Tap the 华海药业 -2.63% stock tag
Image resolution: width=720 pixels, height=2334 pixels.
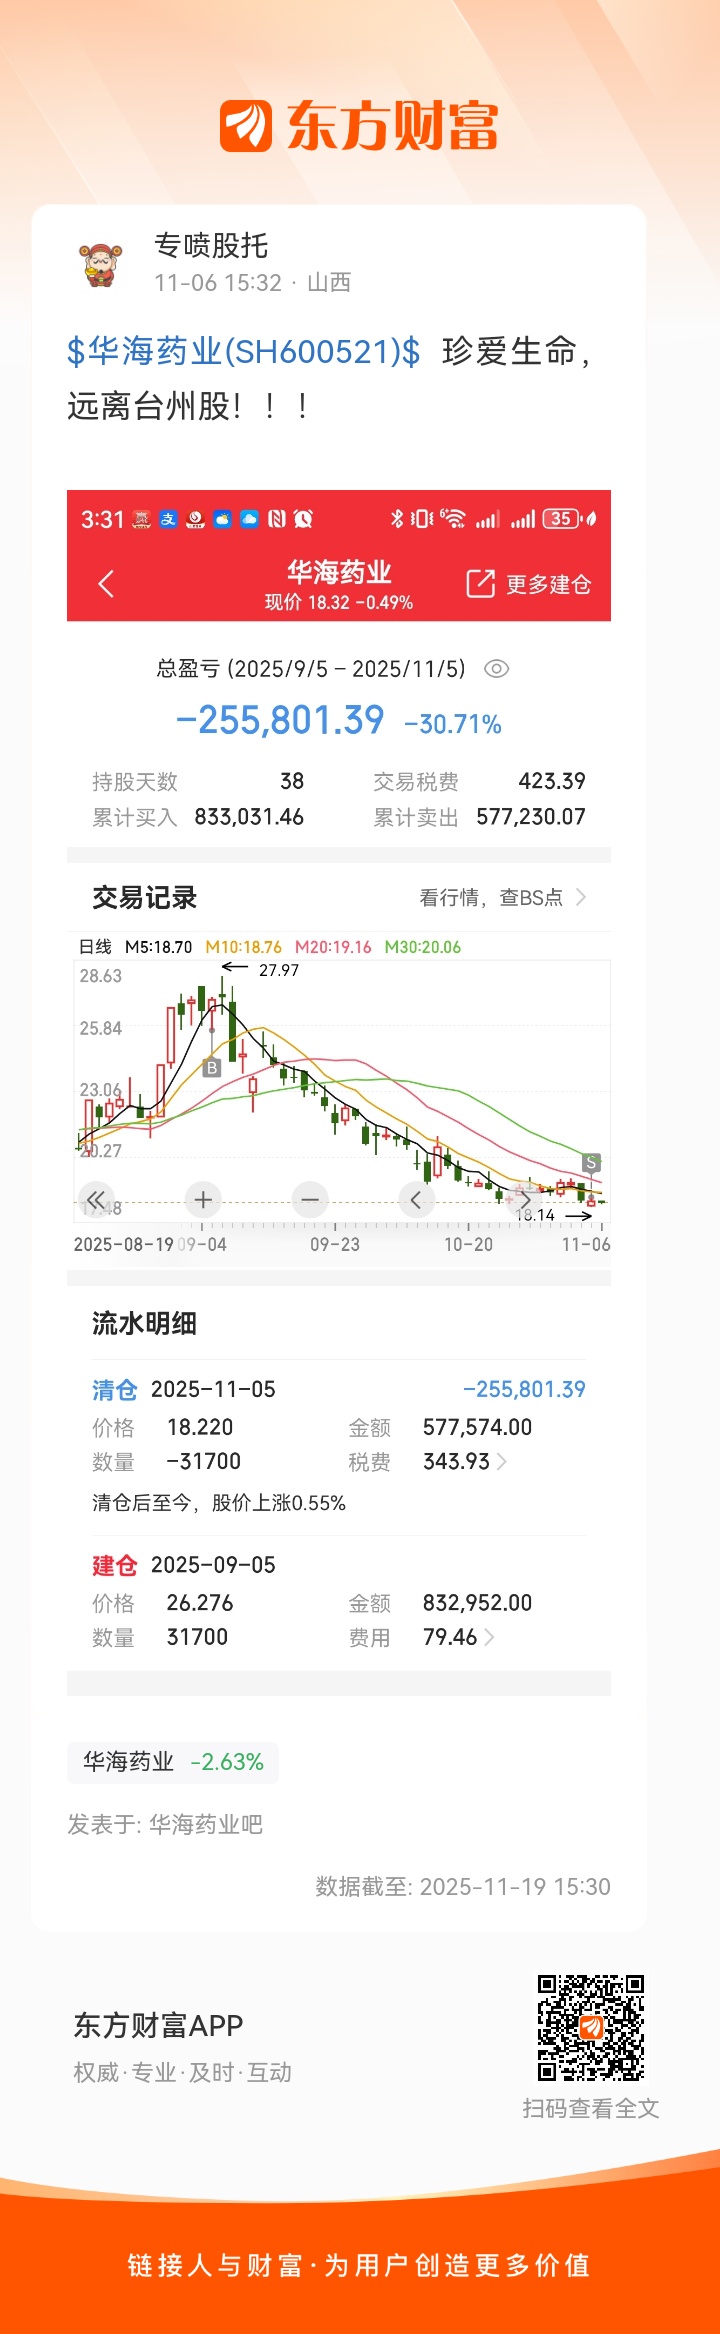tap(173, 1762)
